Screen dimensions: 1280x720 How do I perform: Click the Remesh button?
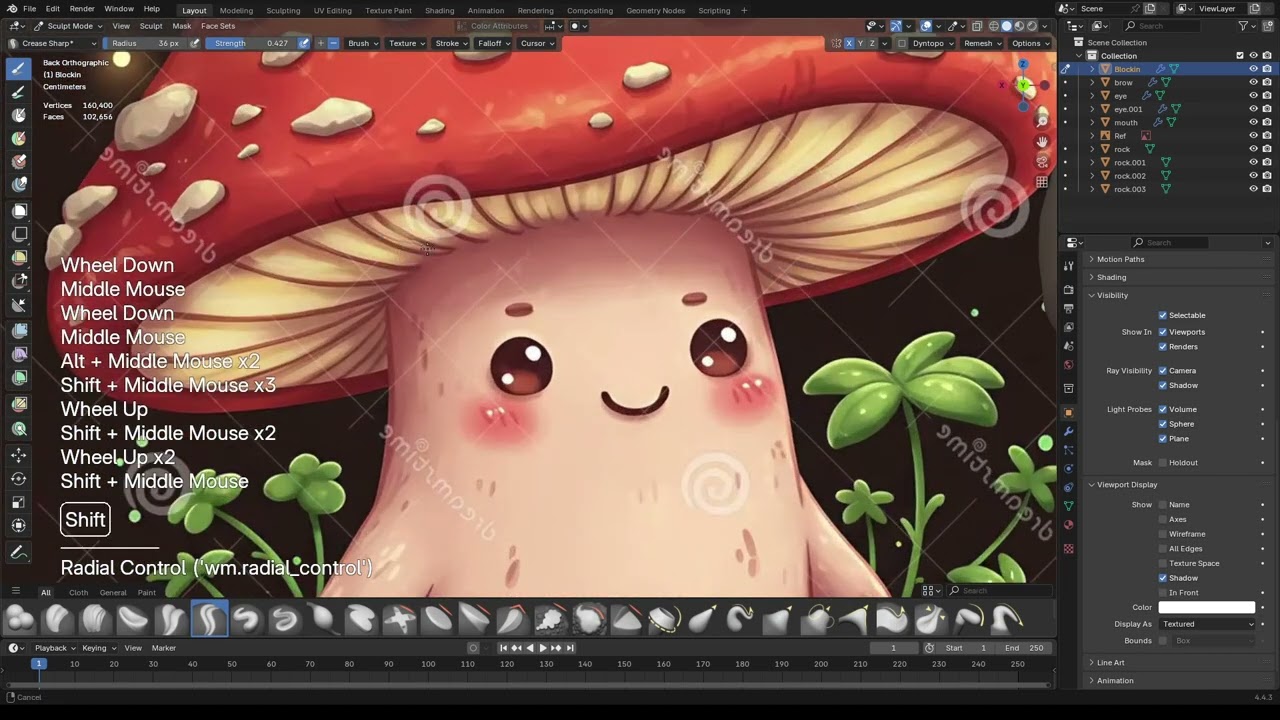pyautogui.click(x=982, y=44)
